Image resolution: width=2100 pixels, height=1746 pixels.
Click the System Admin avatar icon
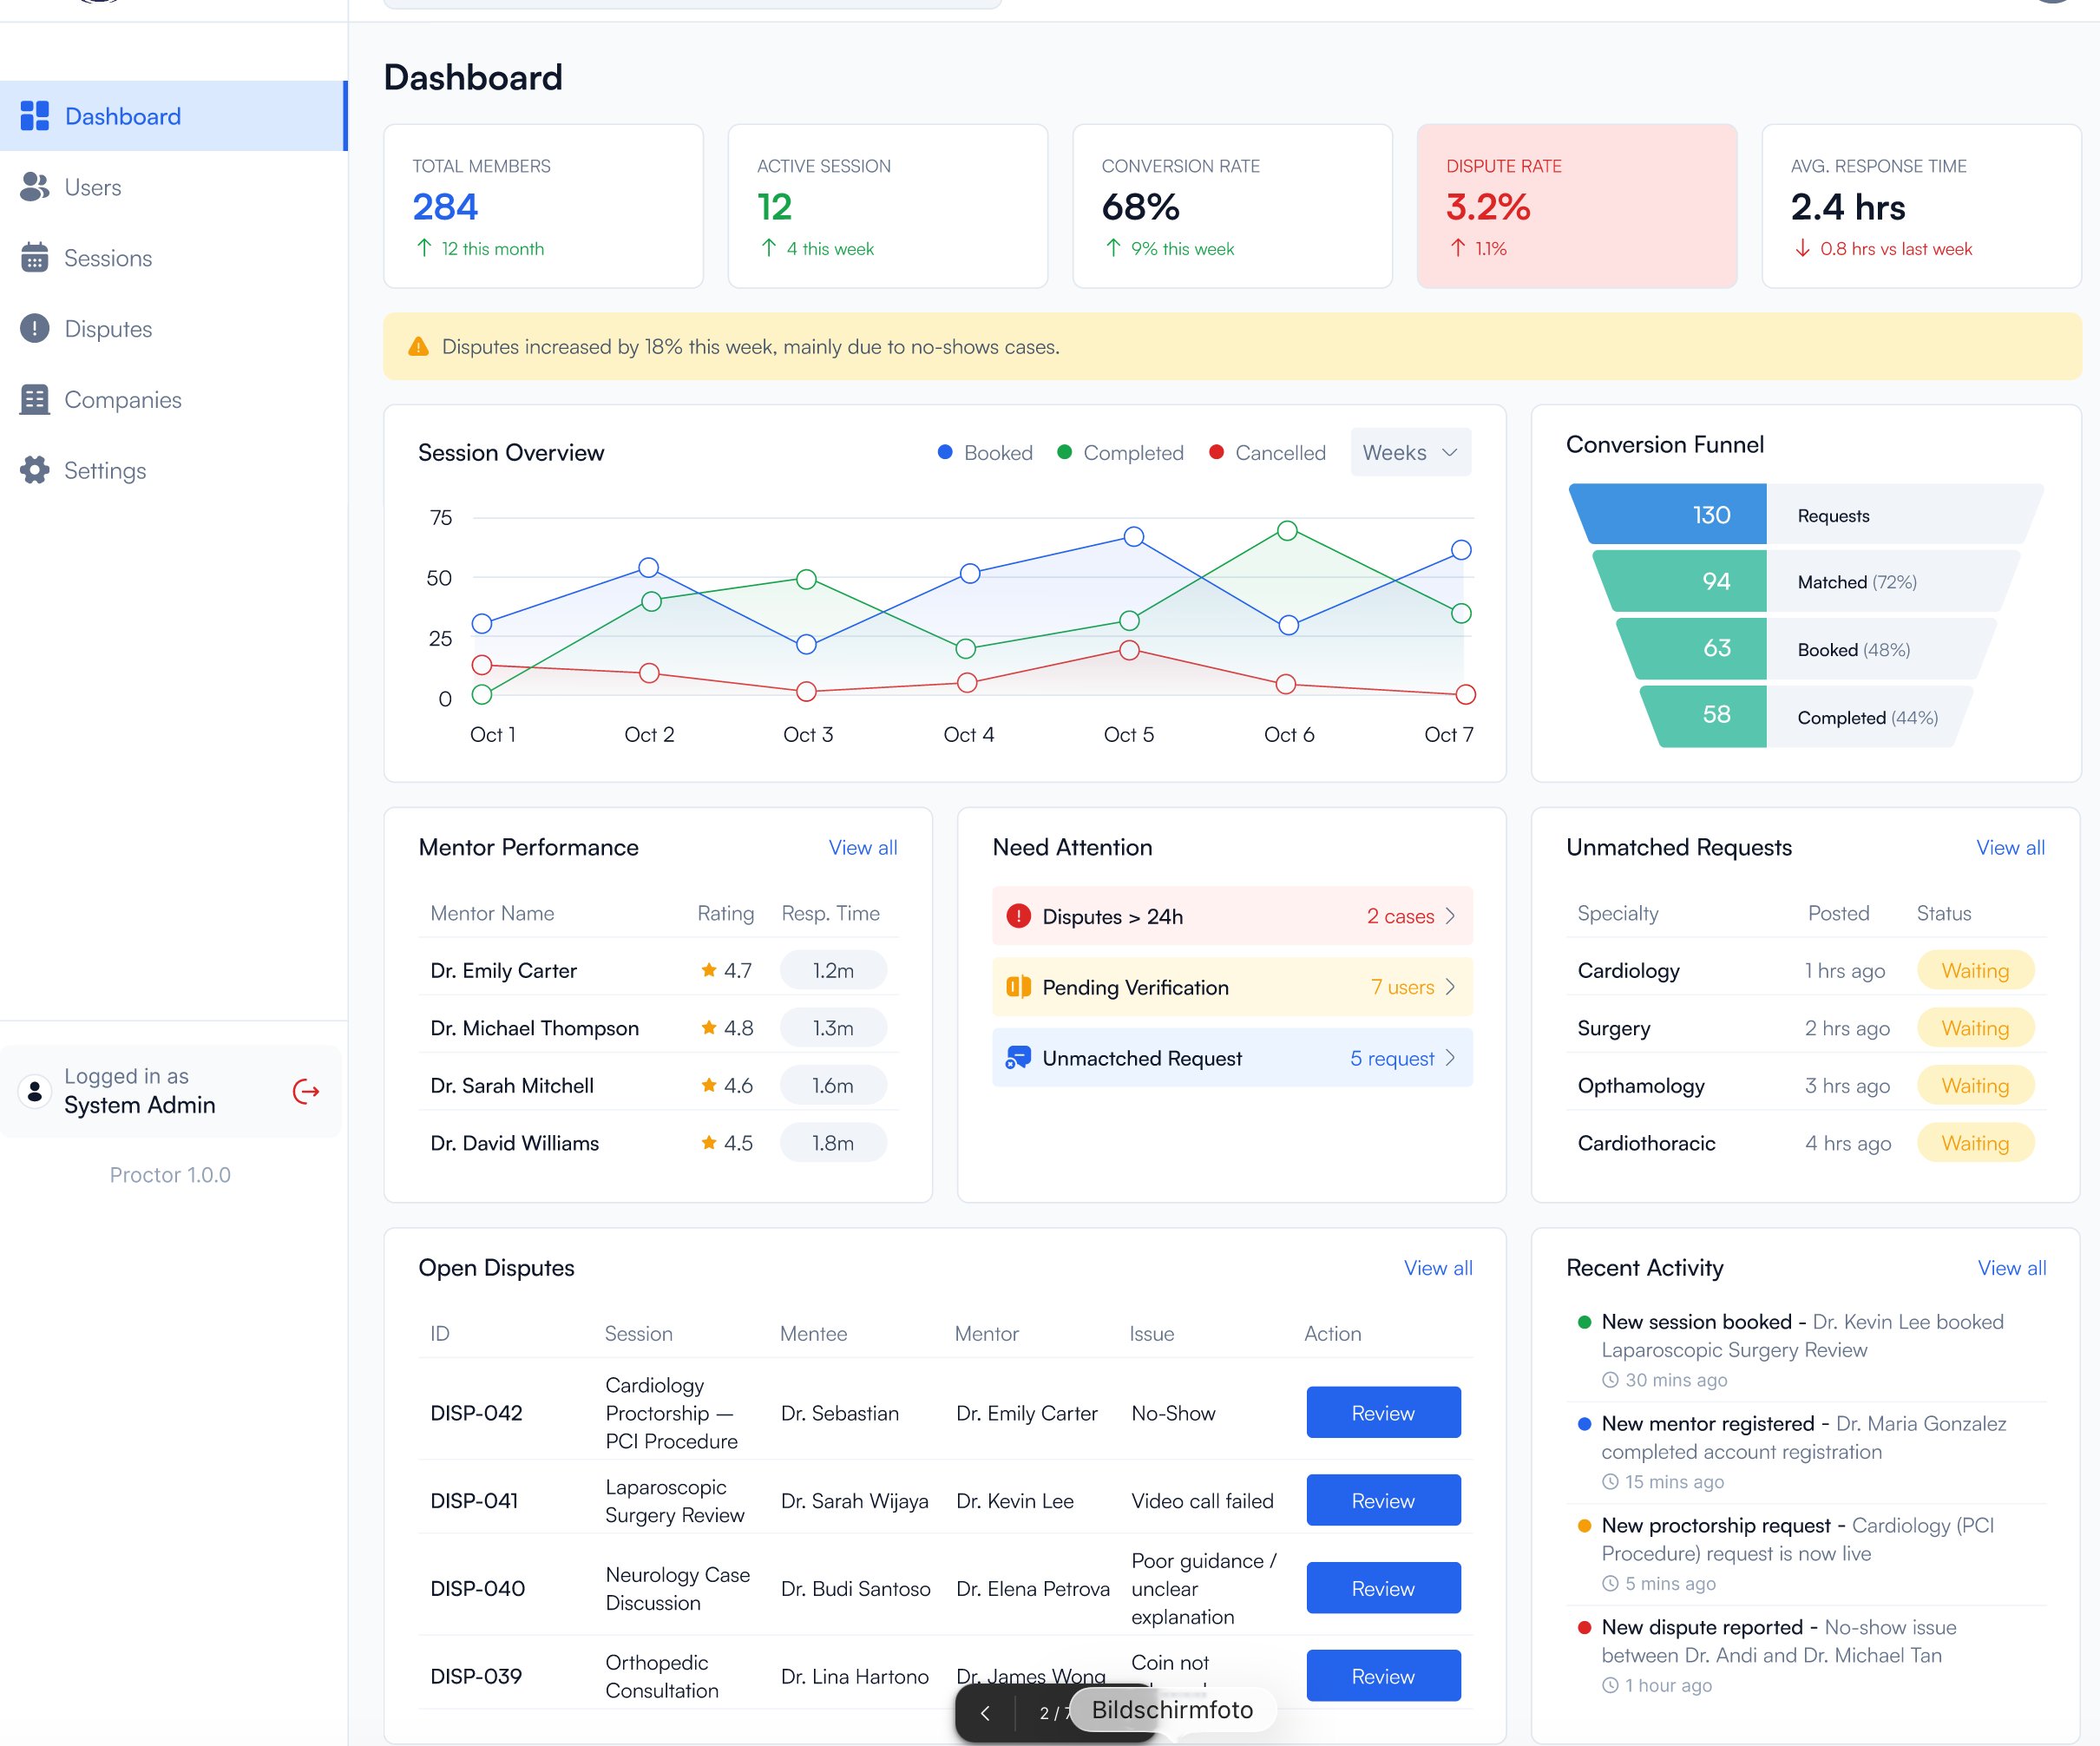point(34,1092)
